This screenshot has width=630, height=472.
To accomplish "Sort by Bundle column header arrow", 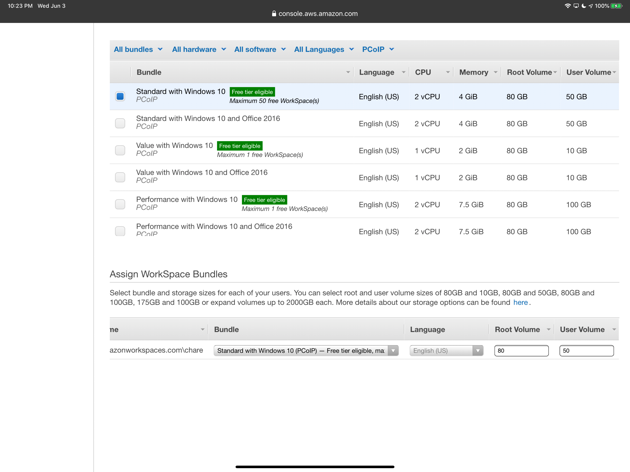I will [348, 72].
